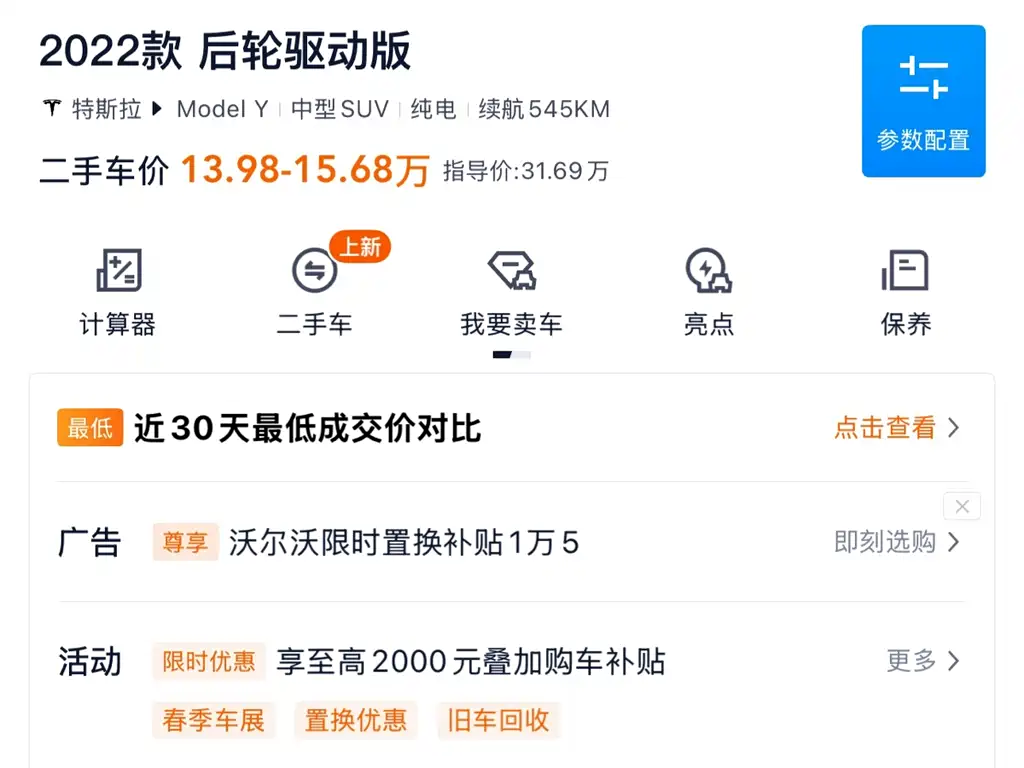1024x768 pixels.
Task: Open the 计算器 calculator icon
Action: click(119, 270)
